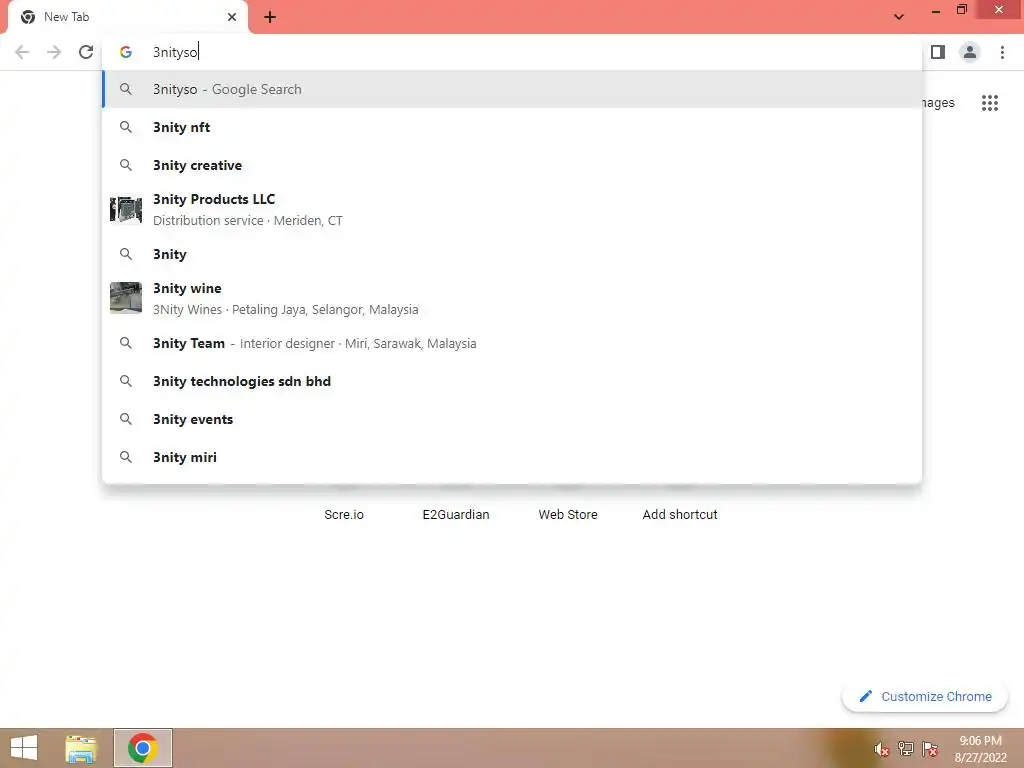This screenshot has width=1024, height=768.
Task: Choose the '3nity nft' suggestion
Action: pyautogui.click(x=512, y=127)
